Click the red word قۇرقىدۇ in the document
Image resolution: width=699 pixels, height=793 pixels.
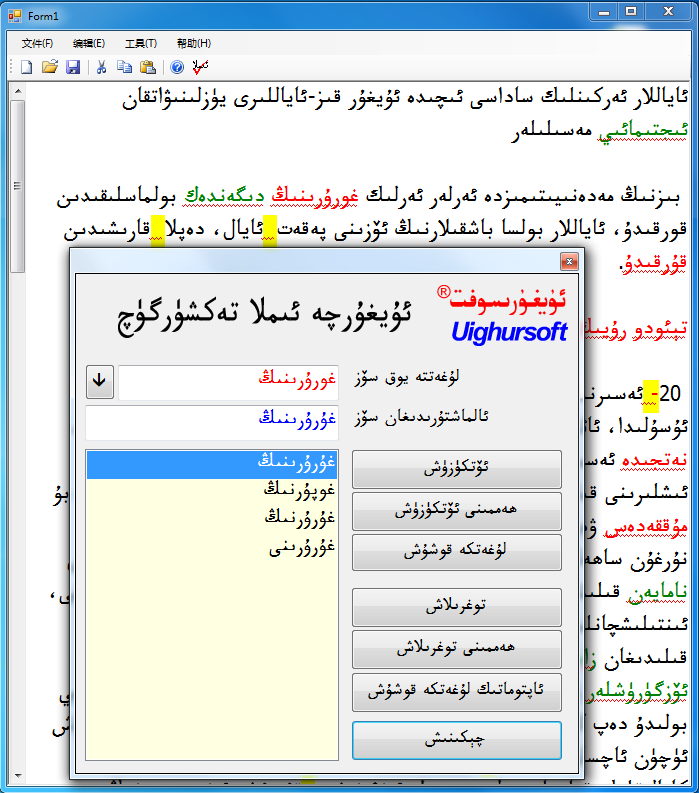pos(653,263)
